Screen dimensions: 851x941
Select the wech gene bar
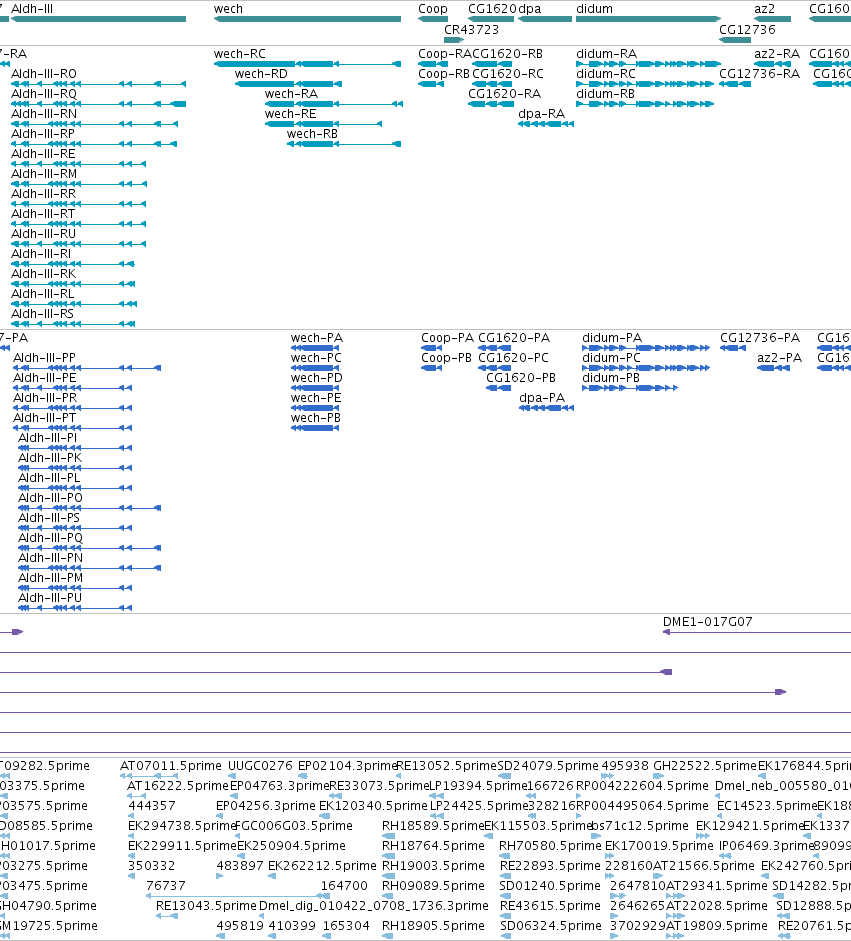coord(307,19)
